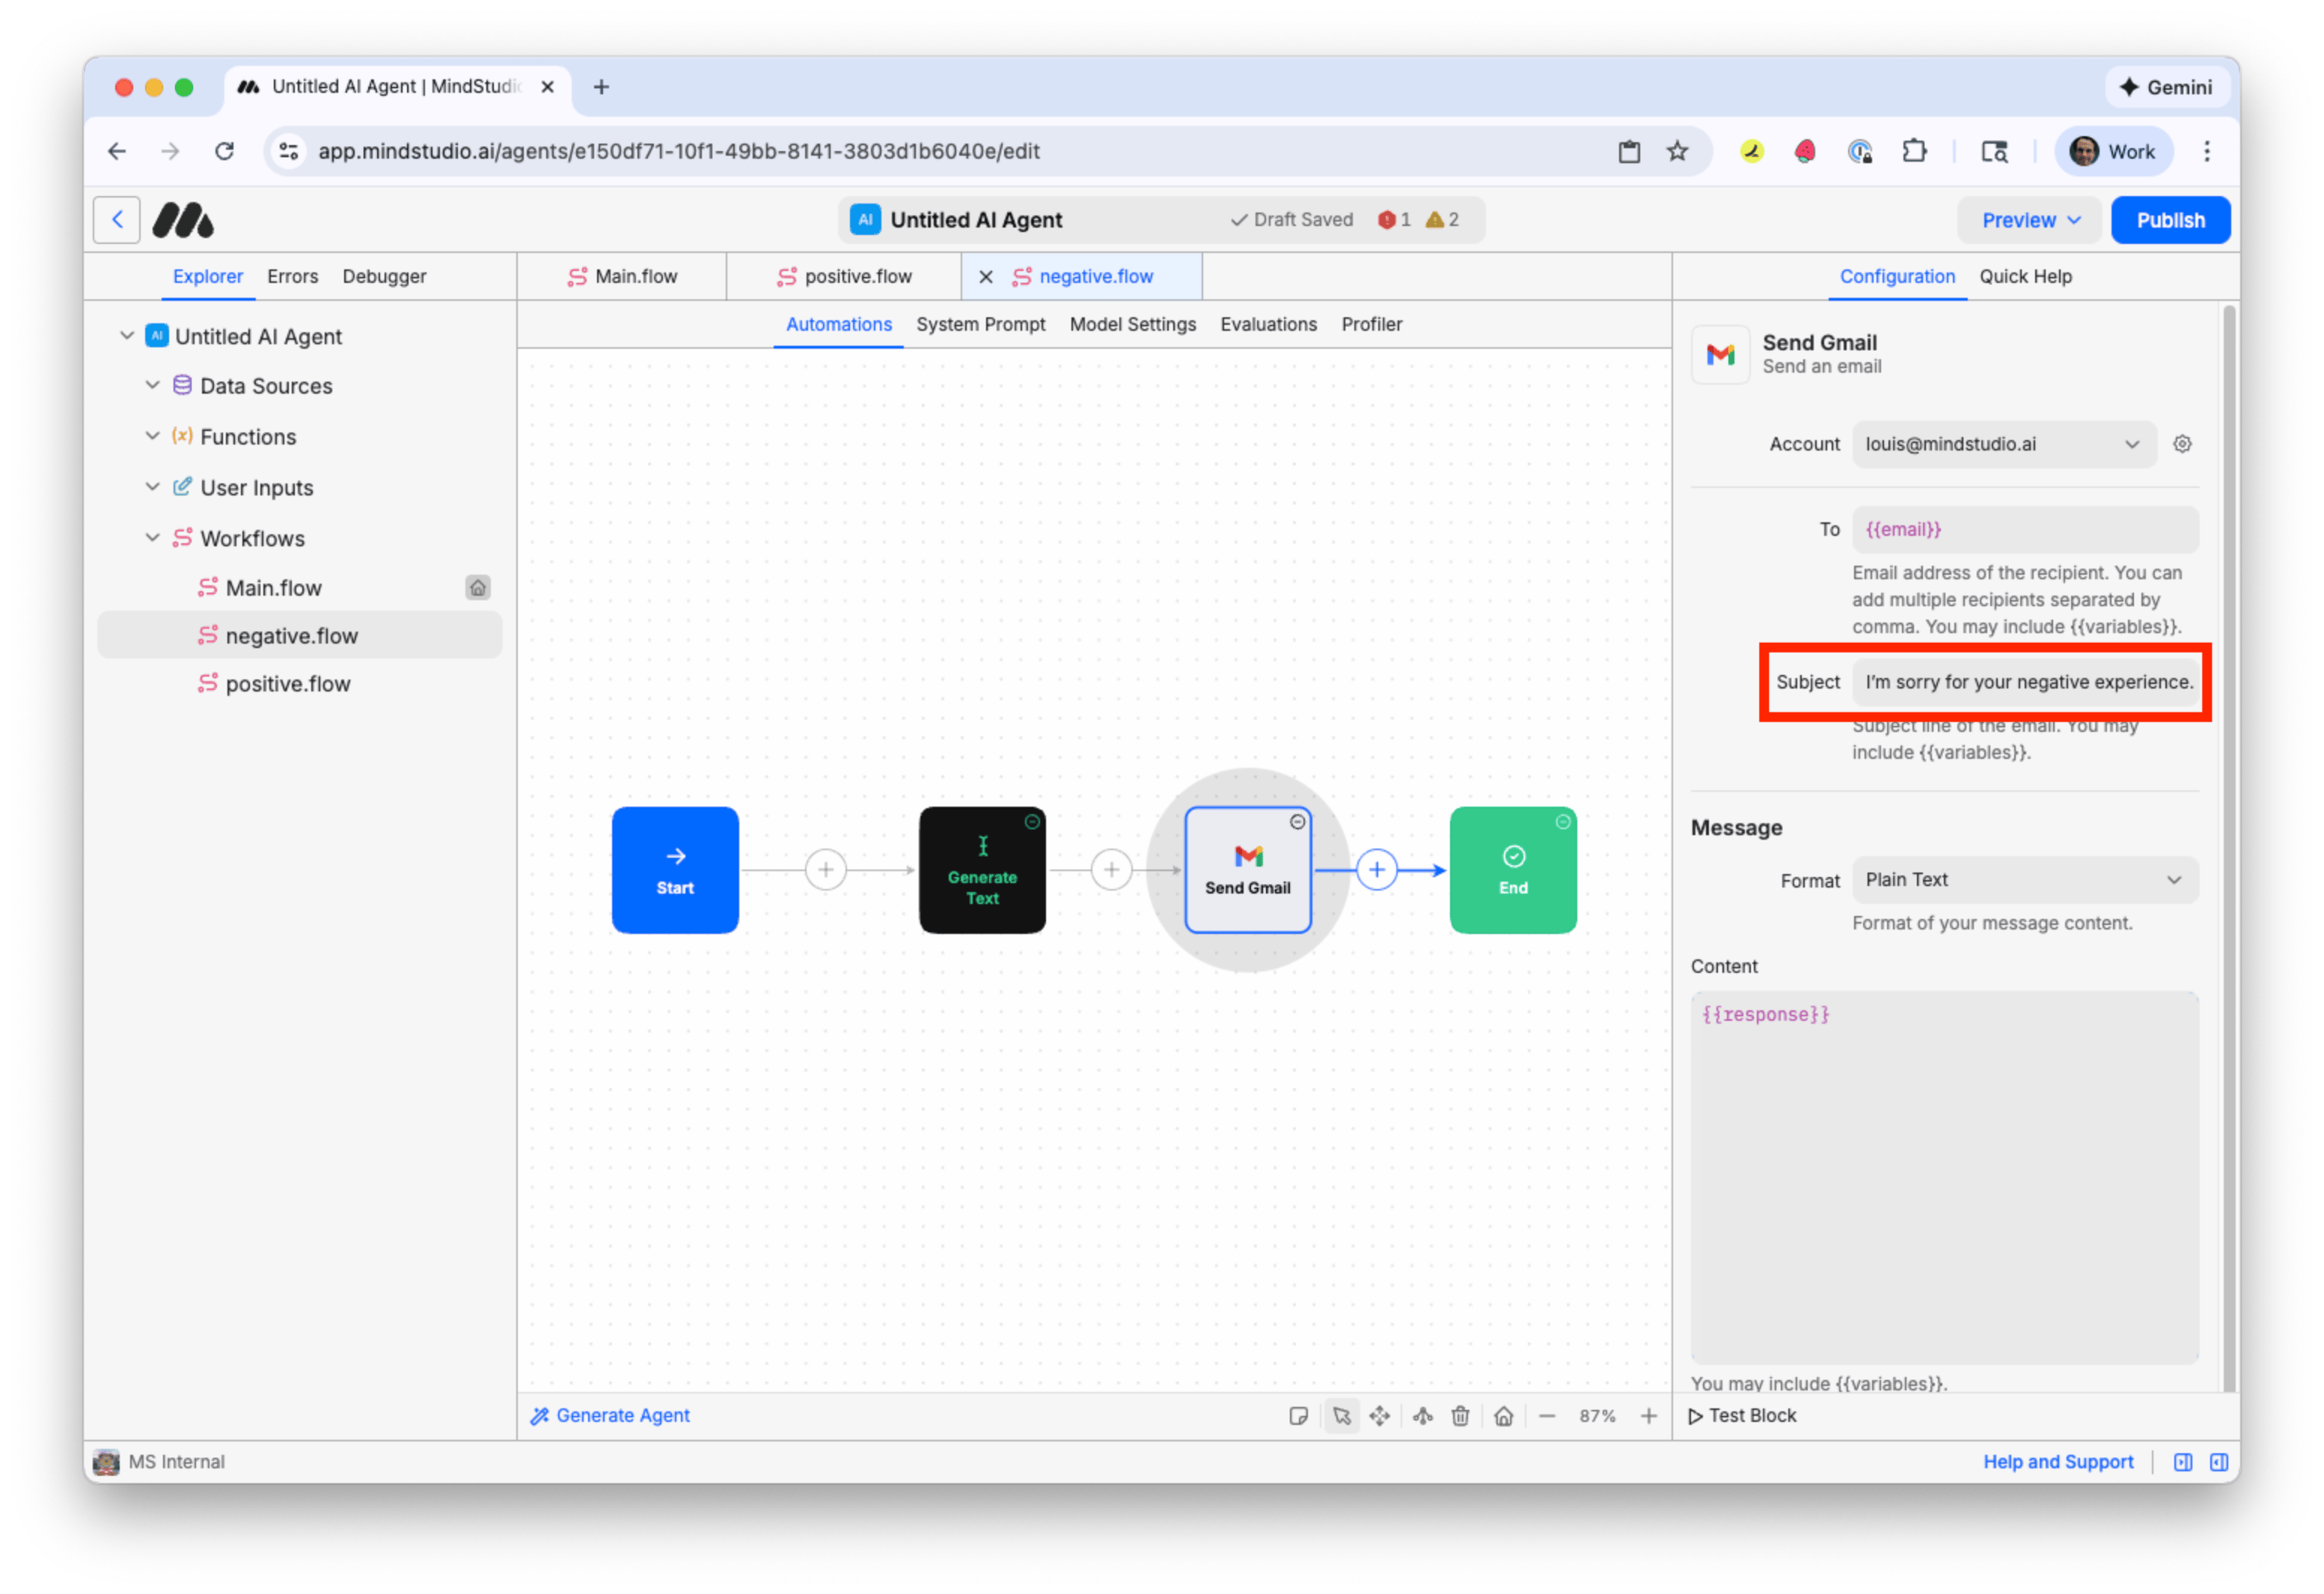Click zoom out minus in canvas toolbar

[x=1547, y=1416]
